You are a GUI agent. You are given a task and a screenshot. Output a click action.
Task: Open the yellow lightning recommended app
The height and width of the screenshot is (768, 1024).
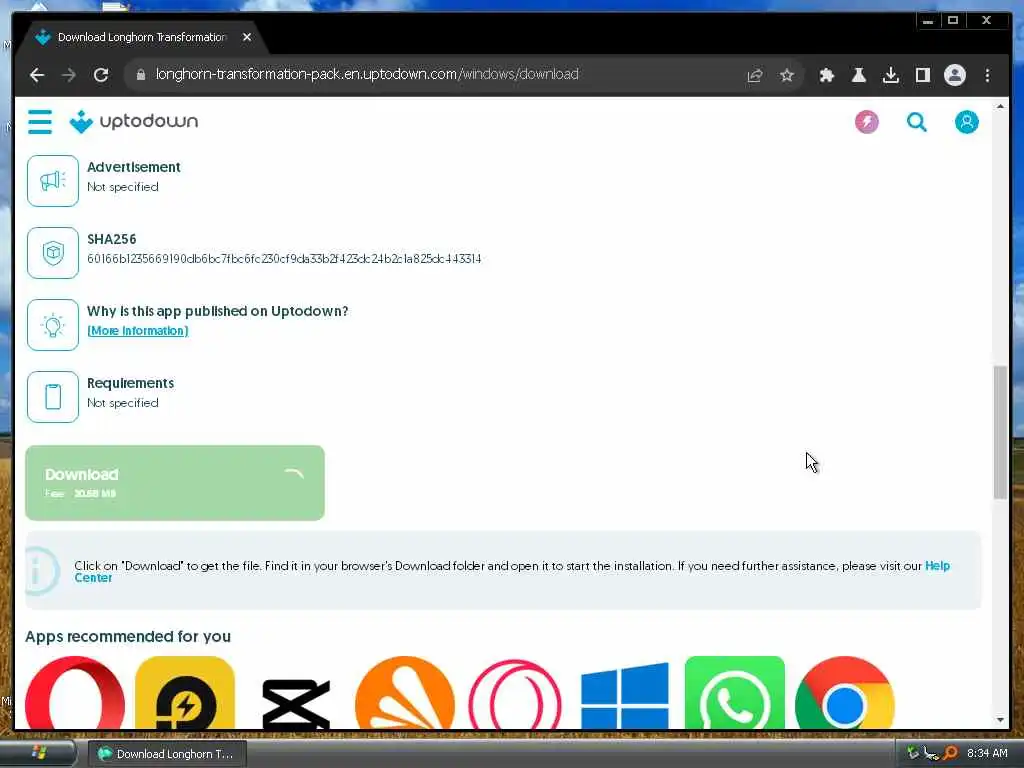click(185, 692)
